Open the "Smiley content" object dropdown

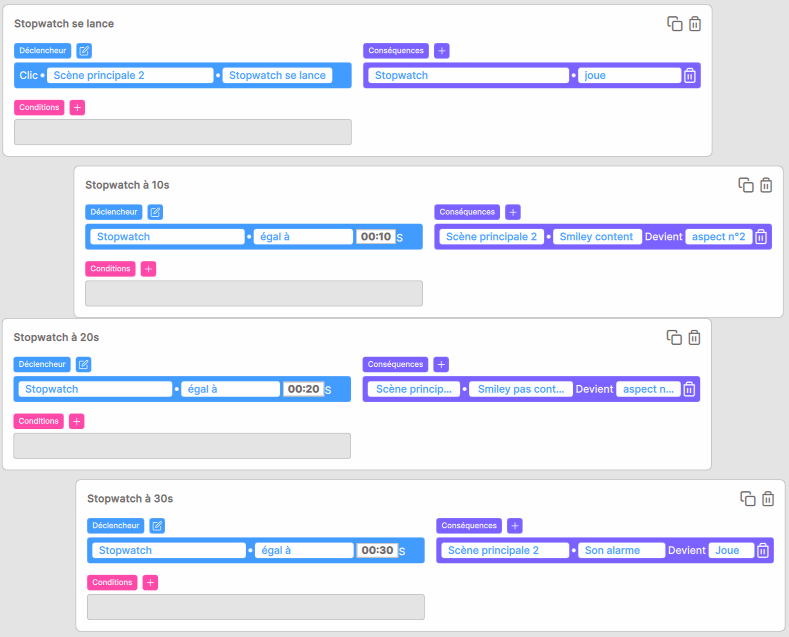click(597, 237)
